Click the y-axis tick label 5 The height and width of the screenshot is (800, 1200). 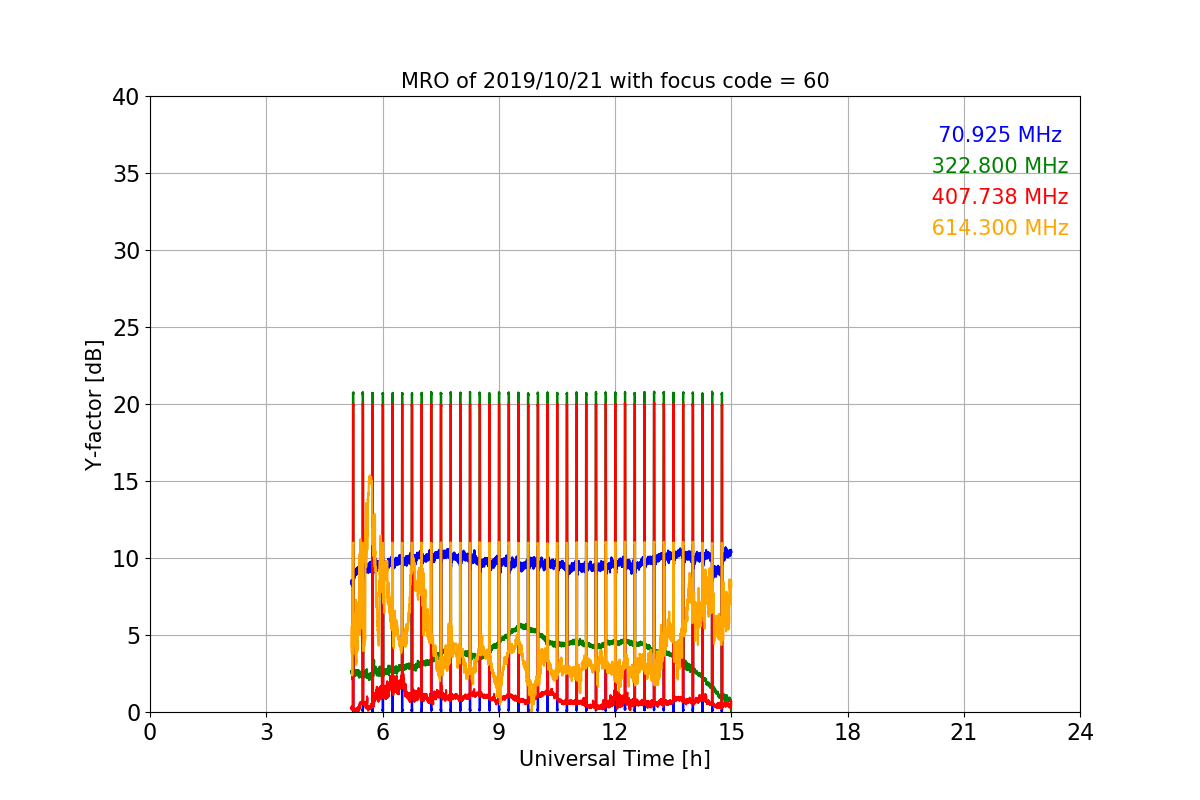click(x=133, y=636)
